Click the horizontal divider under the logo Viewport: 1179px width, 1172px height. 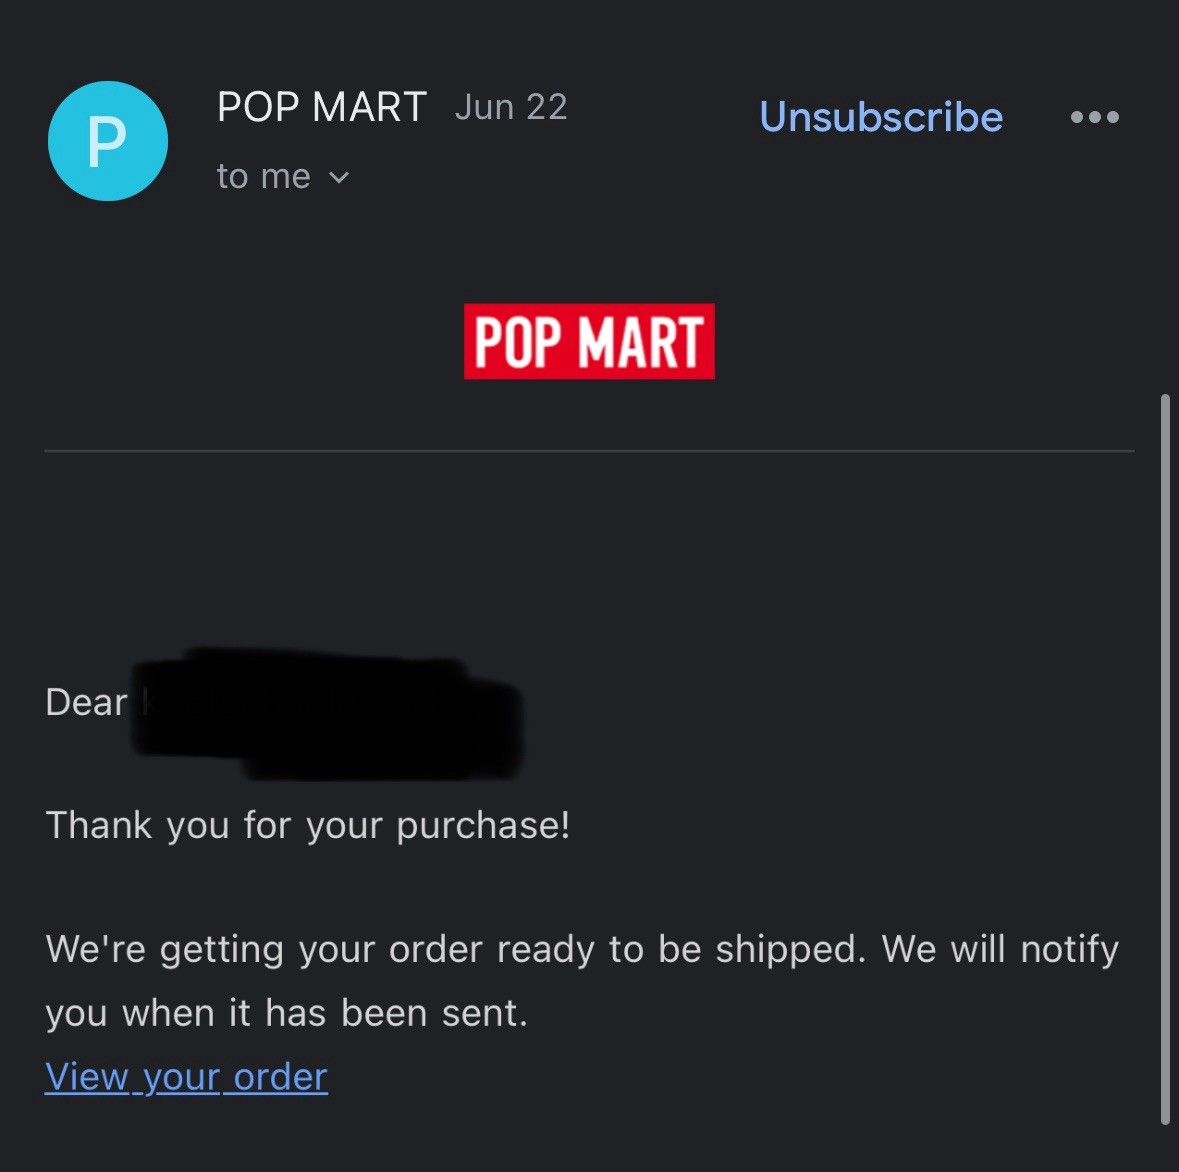point(589,451)
